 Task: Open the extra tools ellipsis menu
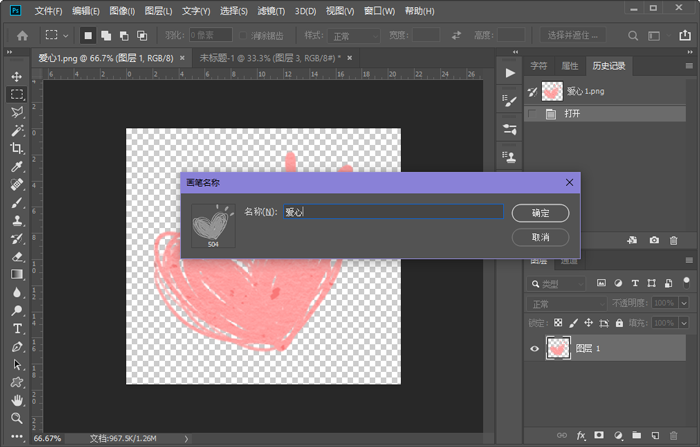[x=17, y=436]
